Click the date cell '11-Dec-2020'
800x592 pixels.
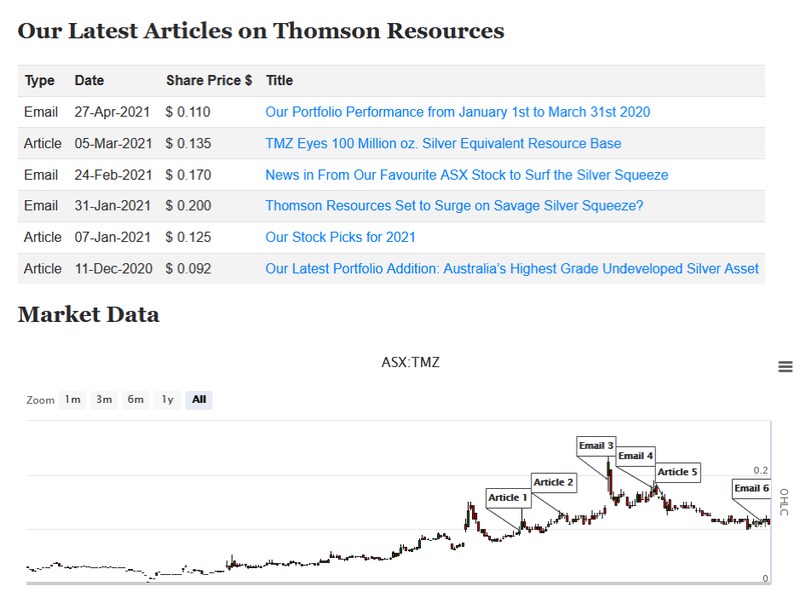tap(114, 268)
